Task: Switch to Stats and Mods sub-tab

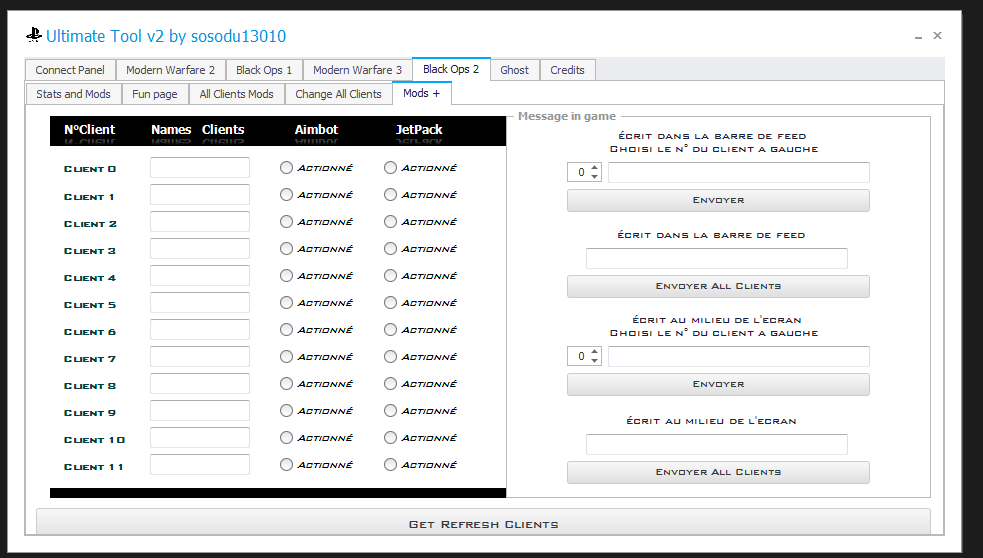Action: point(73,93)
